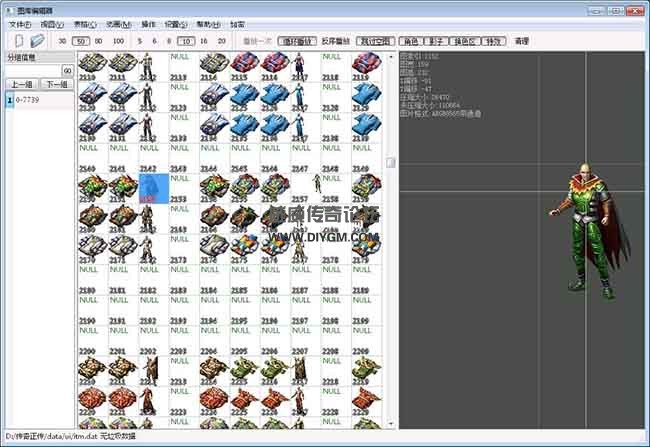Toggle 跳过空图 skip empty images

tap(375, 41)
